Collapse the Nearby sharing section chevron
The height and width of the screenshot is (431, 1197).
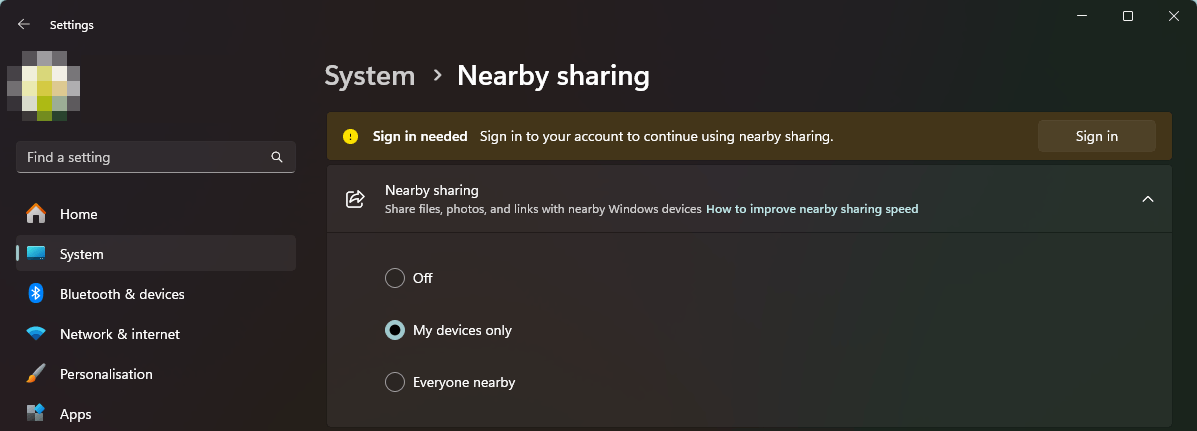click(1147, 199)
